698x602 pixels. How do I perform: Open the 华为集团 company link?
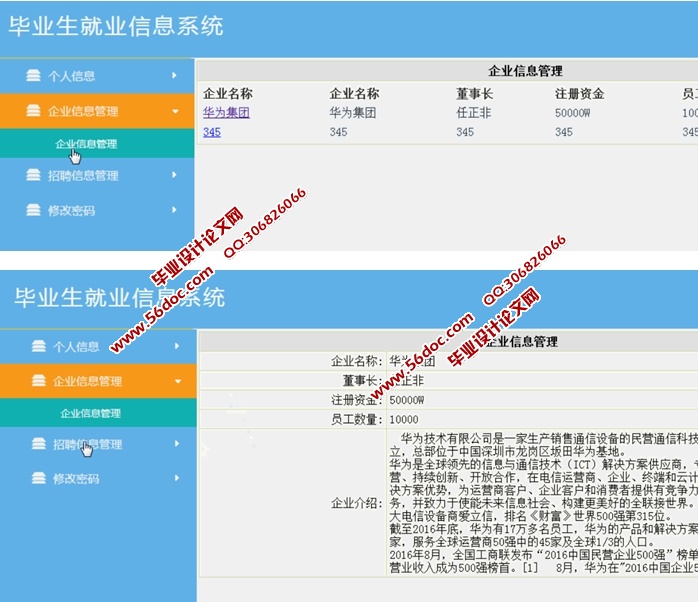pos(226,113)
